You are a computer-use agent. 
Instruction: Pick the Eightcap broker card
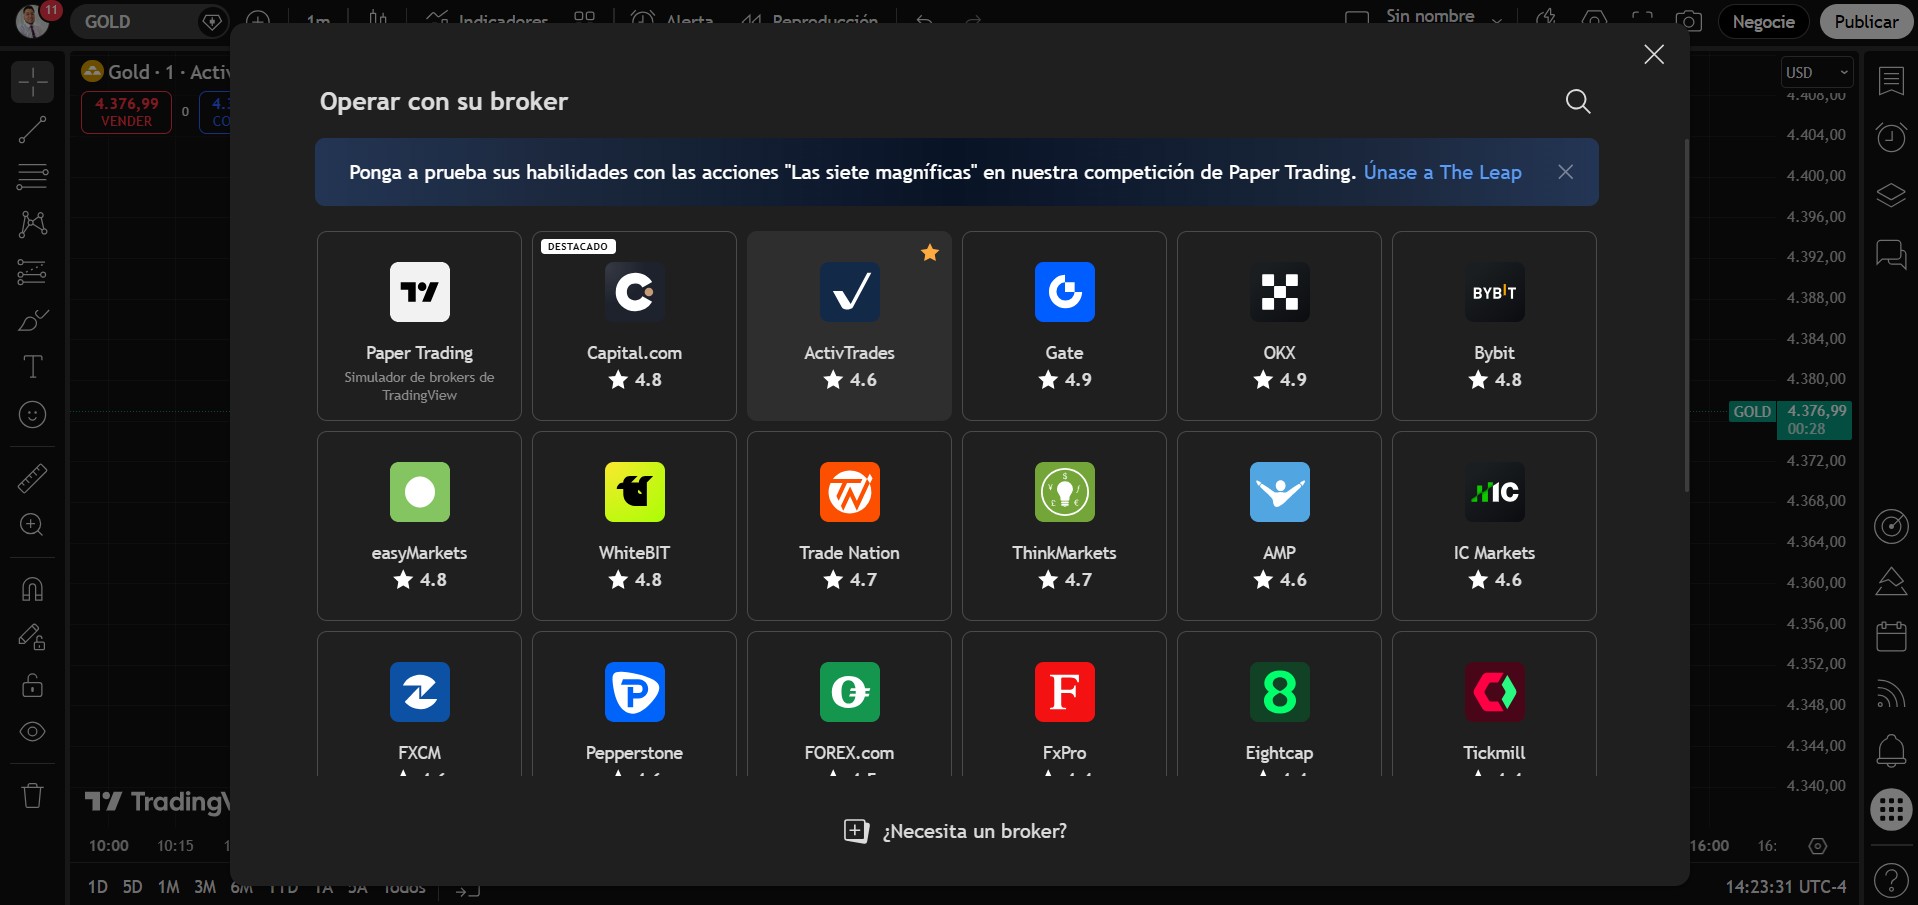[x=1279, y=704]
